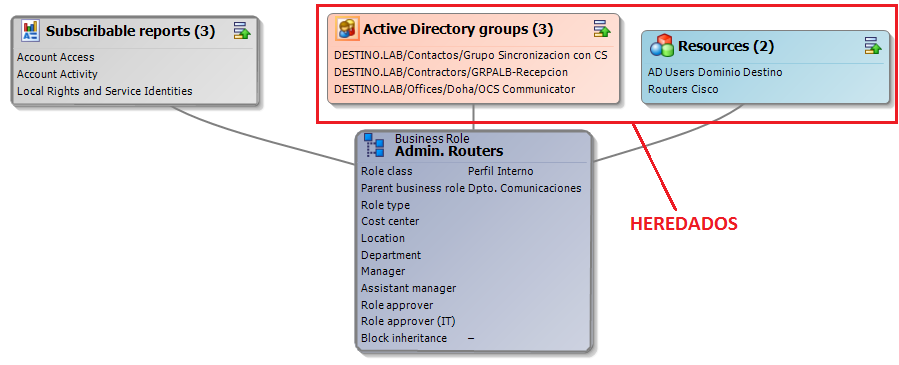Click Resources (2) header

point(726,46)
